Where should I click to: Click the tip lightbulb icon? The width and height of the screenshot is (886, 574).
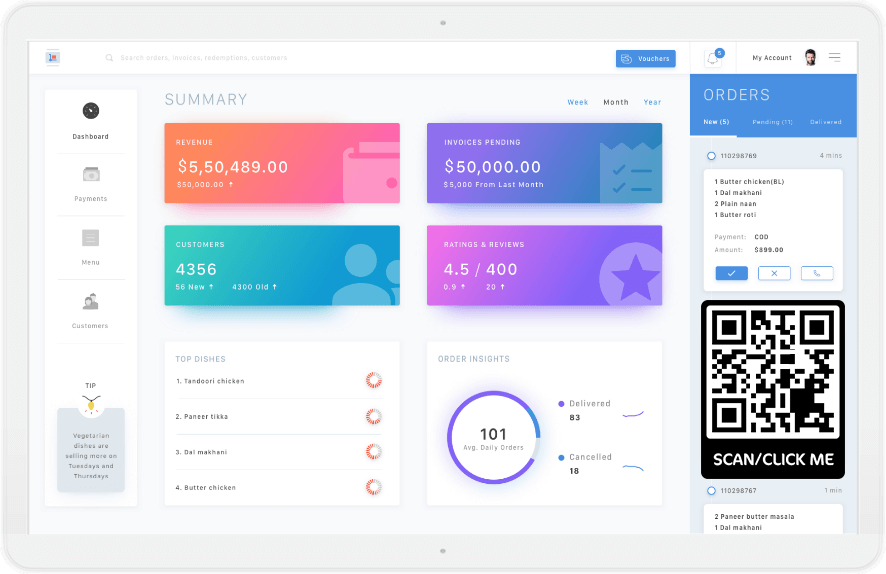coord(91,405)
